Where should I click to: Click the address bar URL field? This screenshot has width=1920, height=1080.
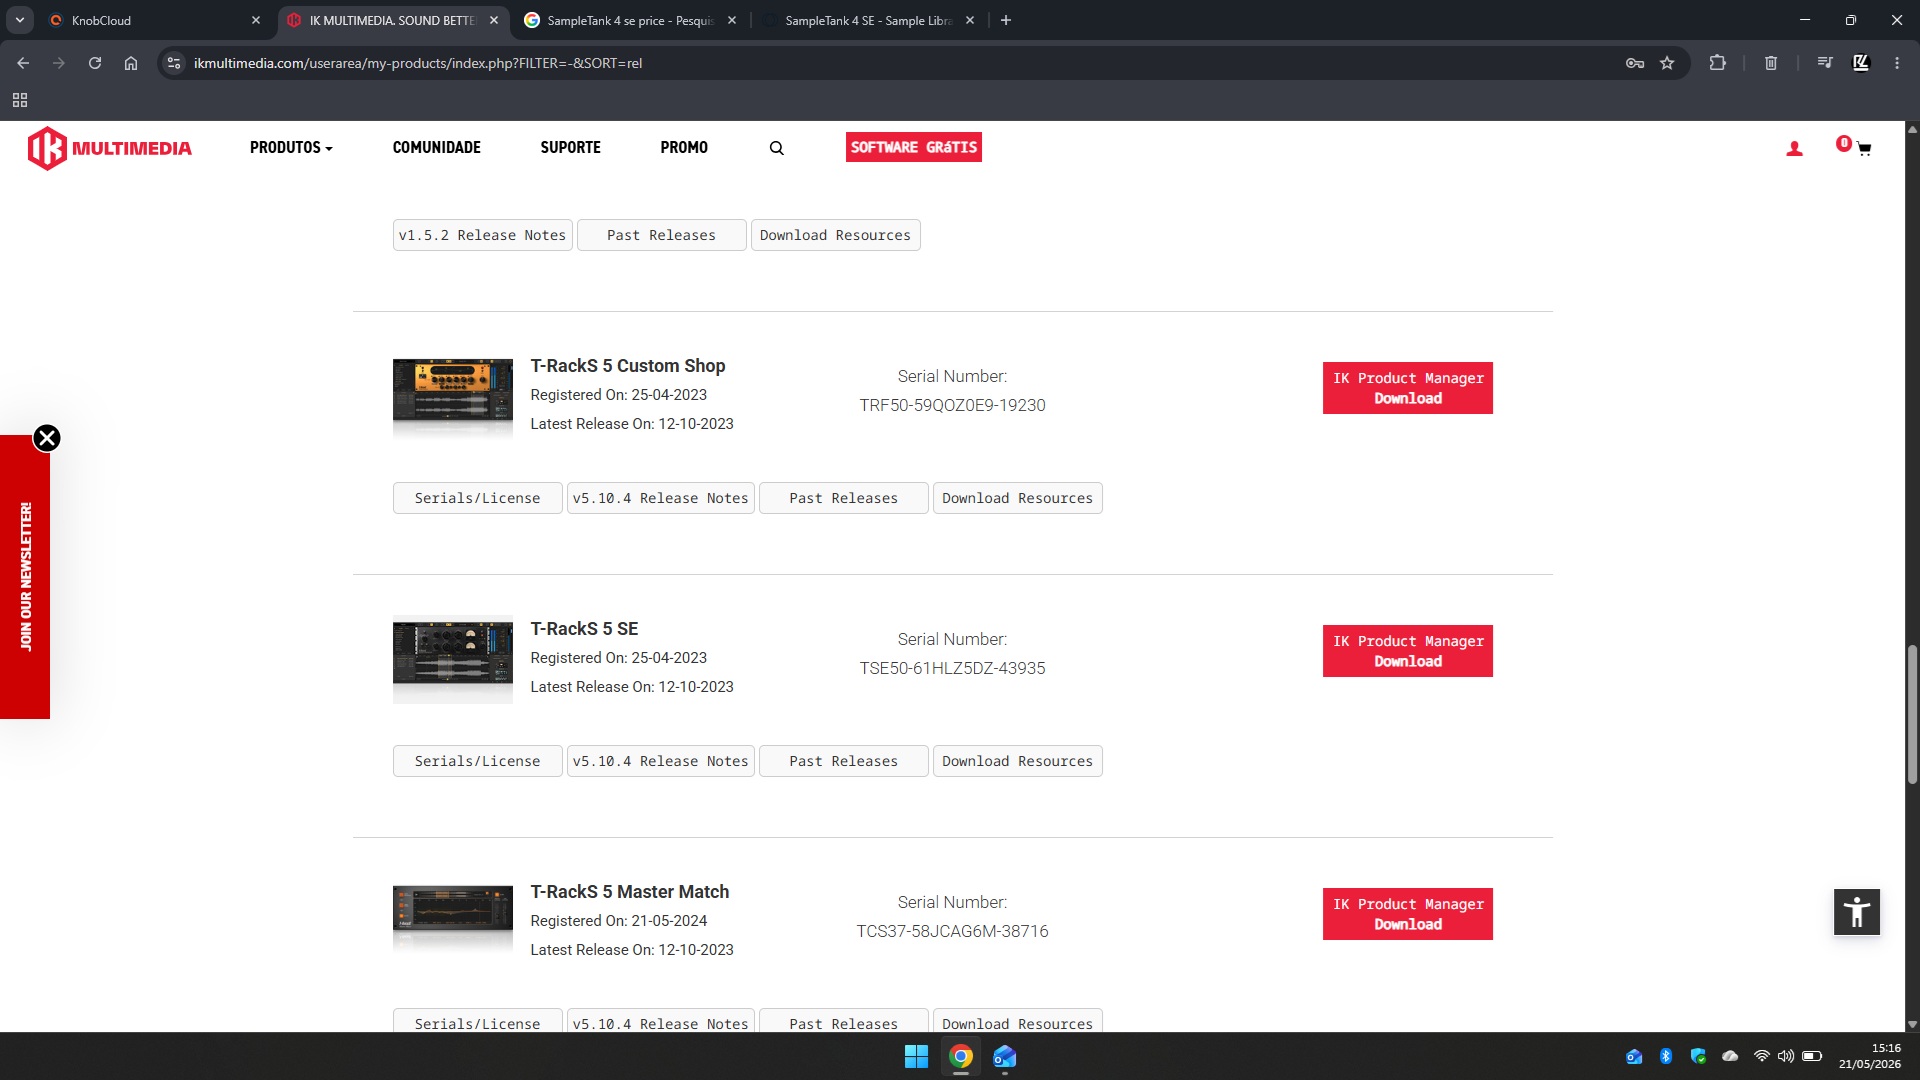click(900, 63)
